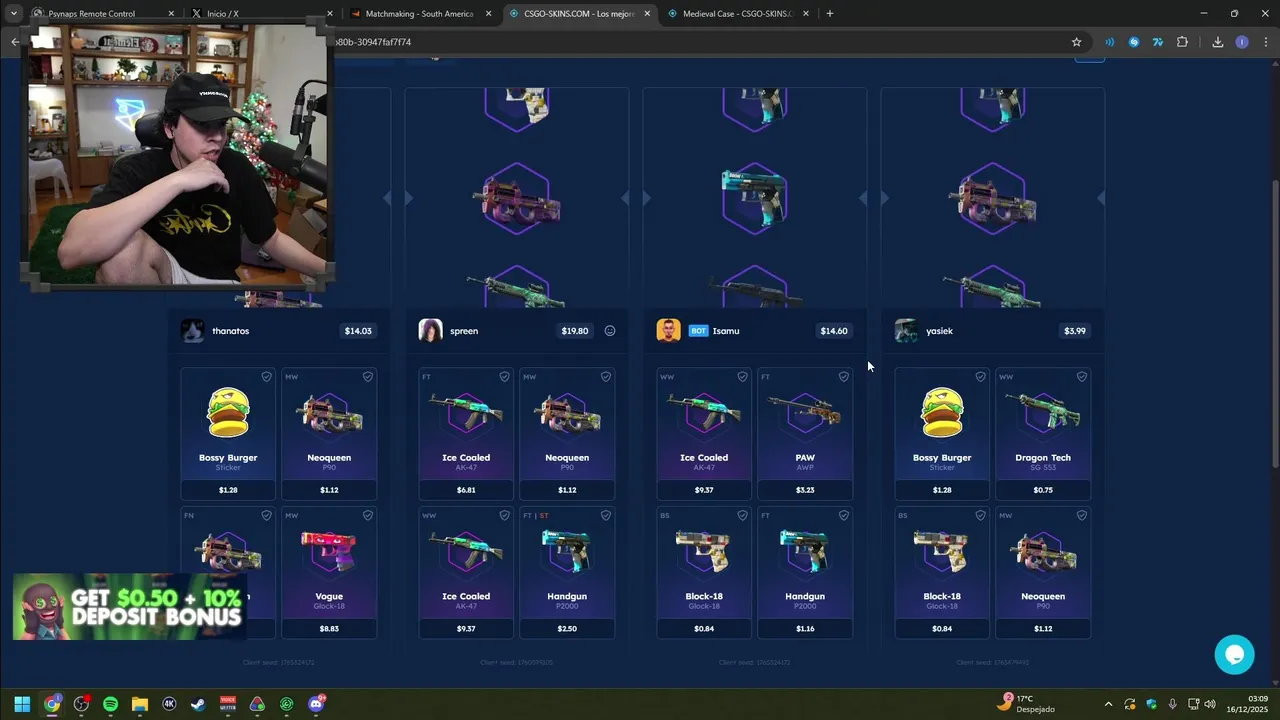Click the PAW AWP skin image

click(x=805, y=412)
